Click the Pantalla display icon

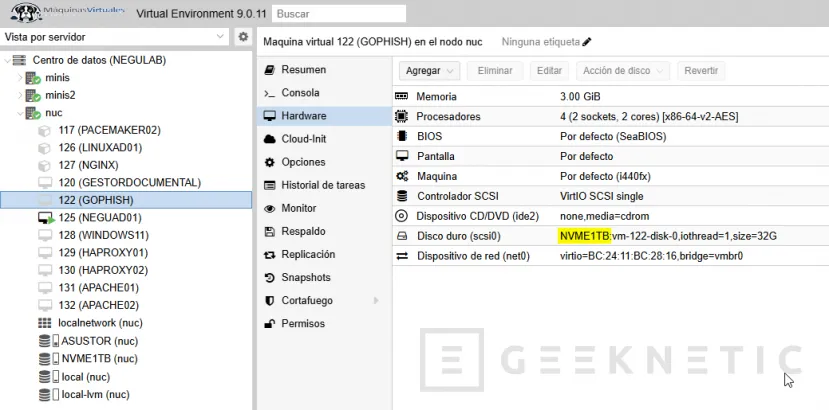[402, 157]
